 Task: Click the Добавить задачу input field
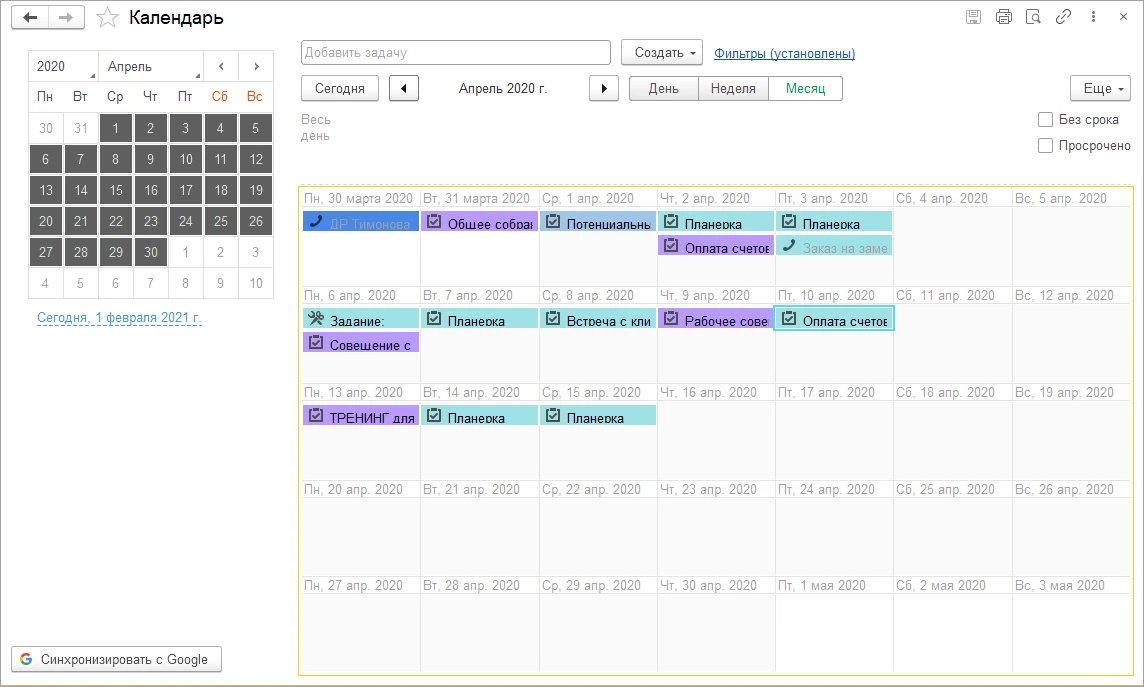point(455,53)
